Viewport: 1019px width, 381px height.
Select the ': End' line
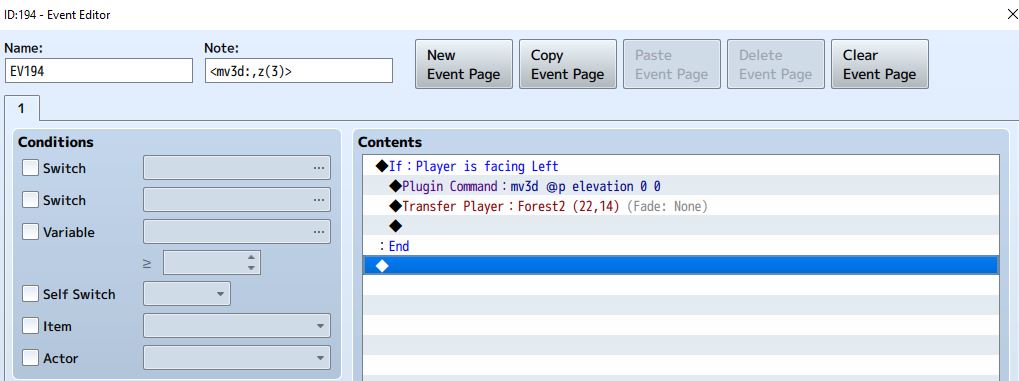coord(680,246)
